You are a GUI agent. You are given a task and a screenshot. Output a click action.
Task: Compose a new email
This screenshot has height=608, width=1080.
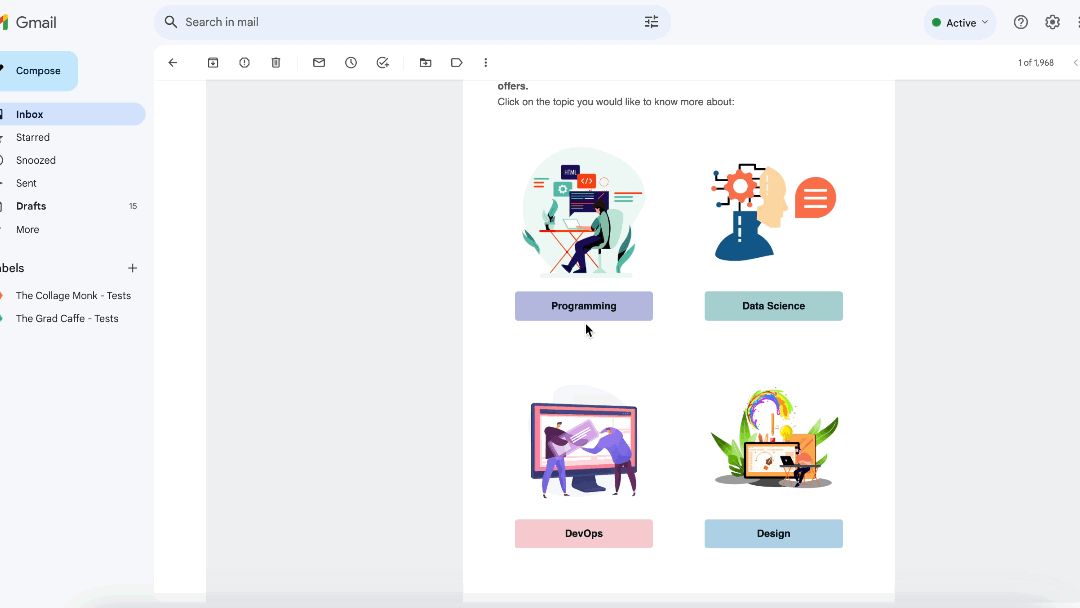(x=39, y=70)
